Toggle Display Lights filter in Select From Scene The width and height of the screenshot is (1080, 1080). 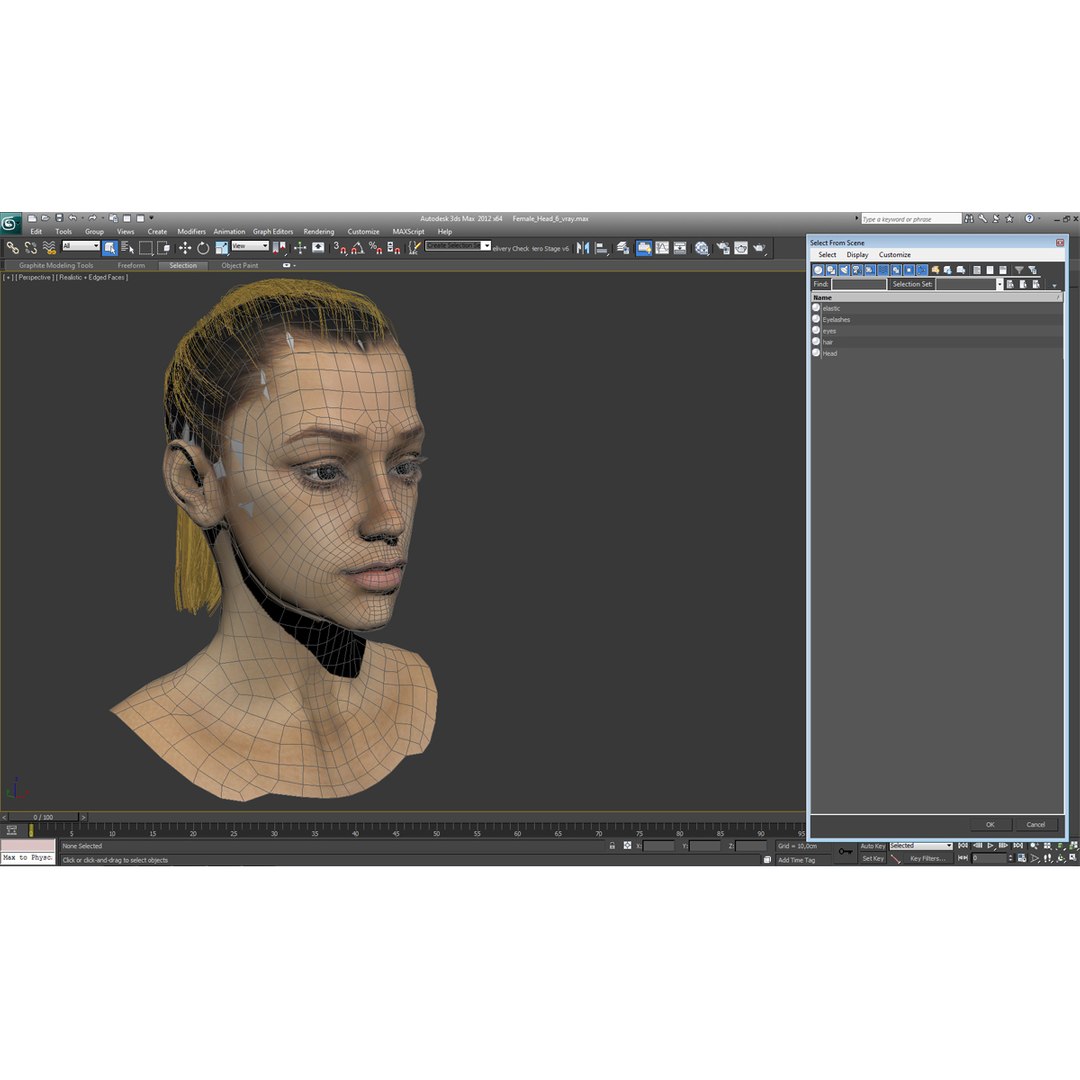tap(844, 270)
